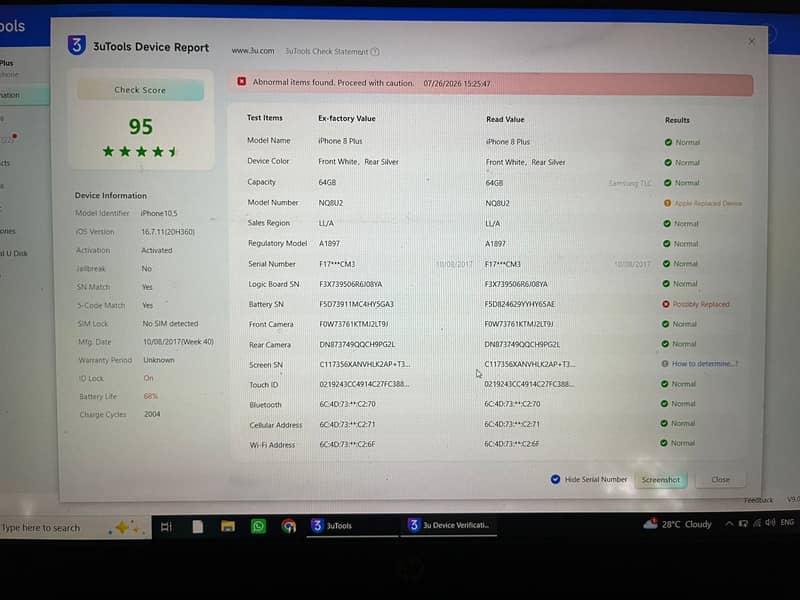Click the SIM Lock No SIM detected value
The height and width of the screenshot is (600, 800).
tap(170, 323)
